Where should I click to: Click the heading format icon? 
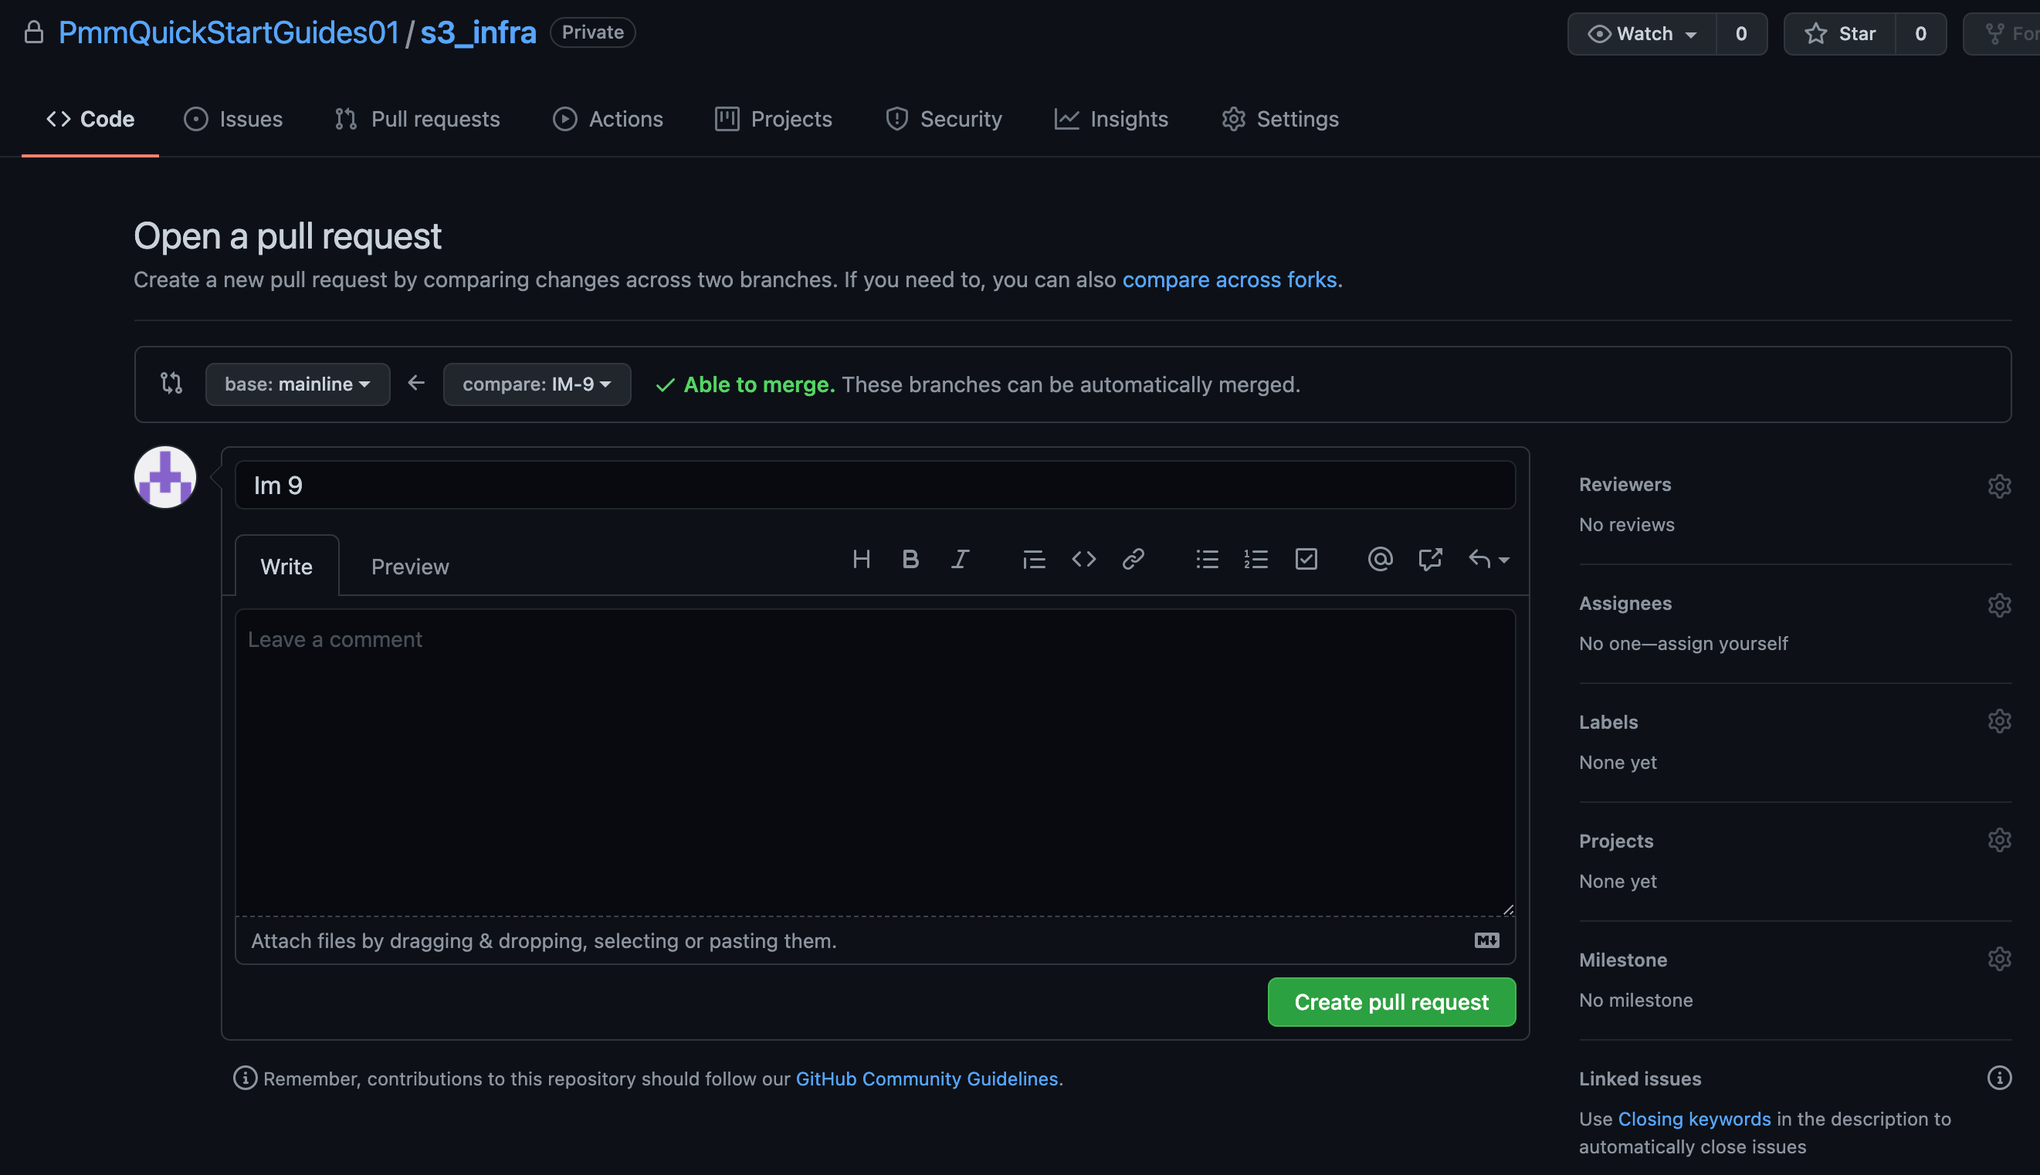click(860, 560)
